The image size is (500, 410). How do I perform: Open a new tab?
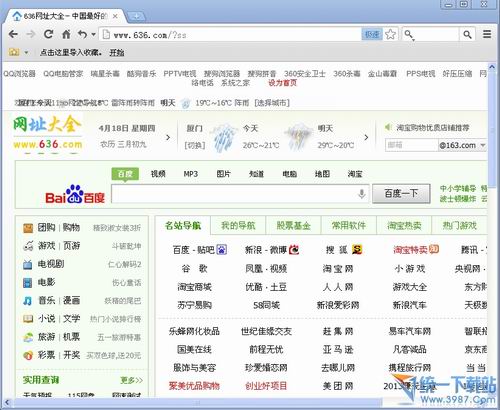(136, 16)
